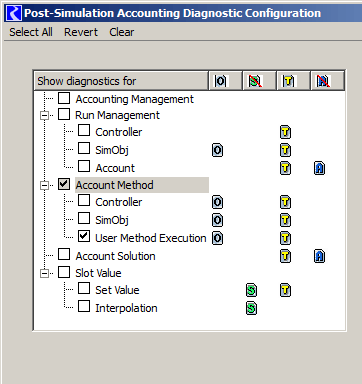Image resolution: width=362 pixels, height=384 pixels.
Task: Click the Object filter column header icon
Action: click(220, 81)
